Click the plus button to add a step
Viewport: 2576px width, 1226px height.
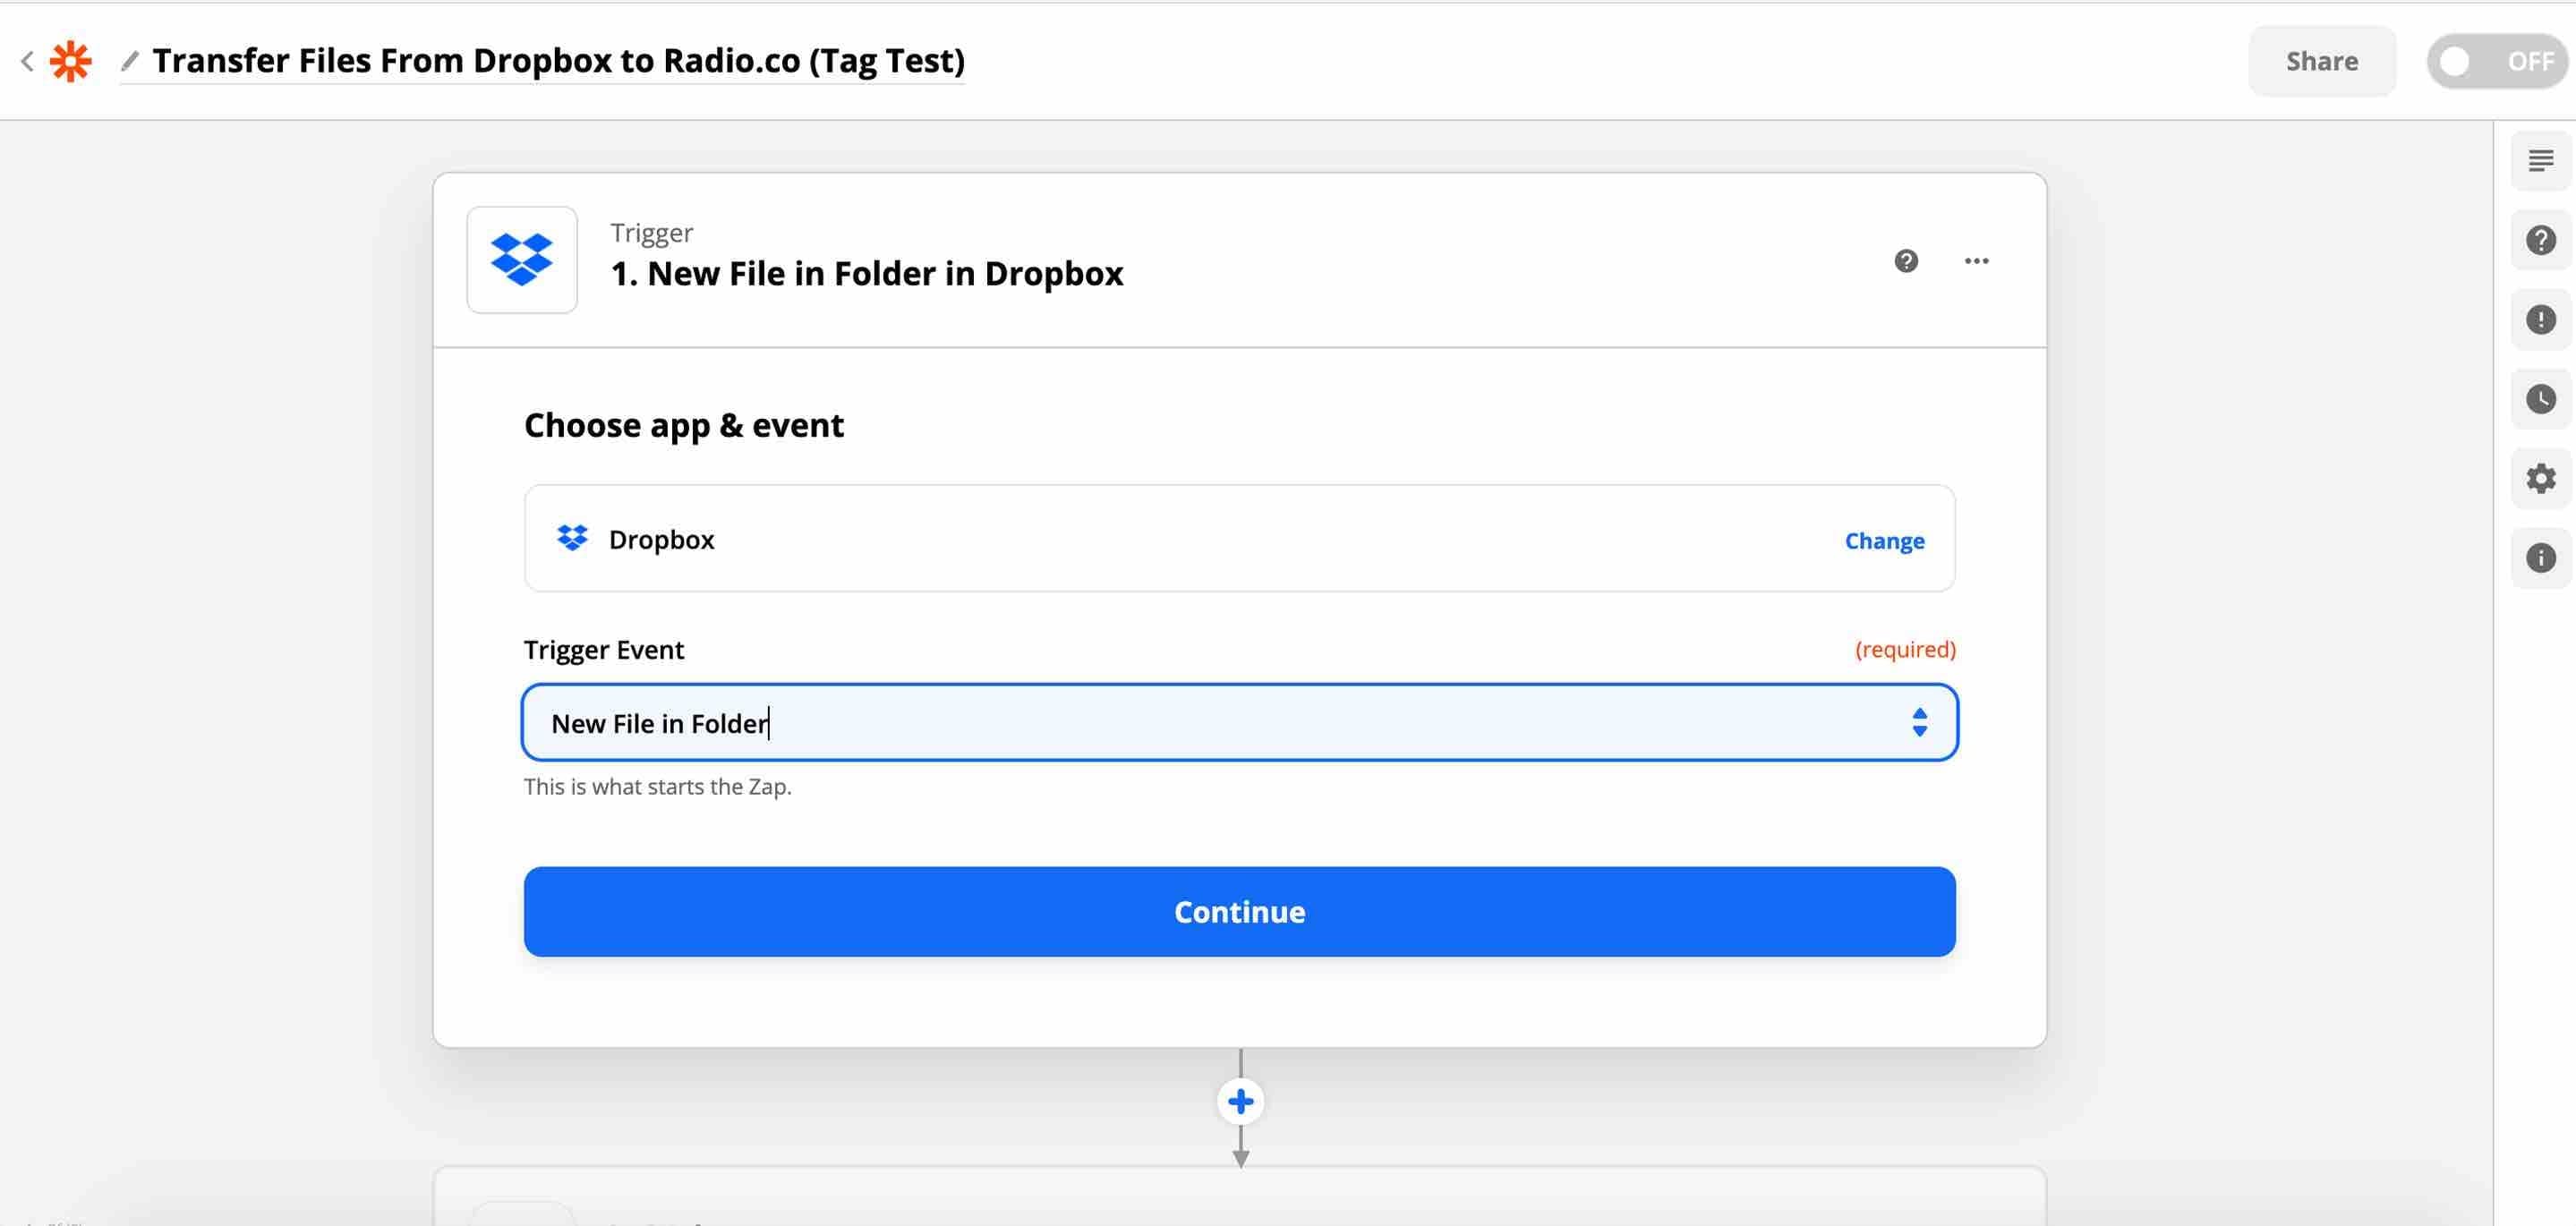1240,1100
